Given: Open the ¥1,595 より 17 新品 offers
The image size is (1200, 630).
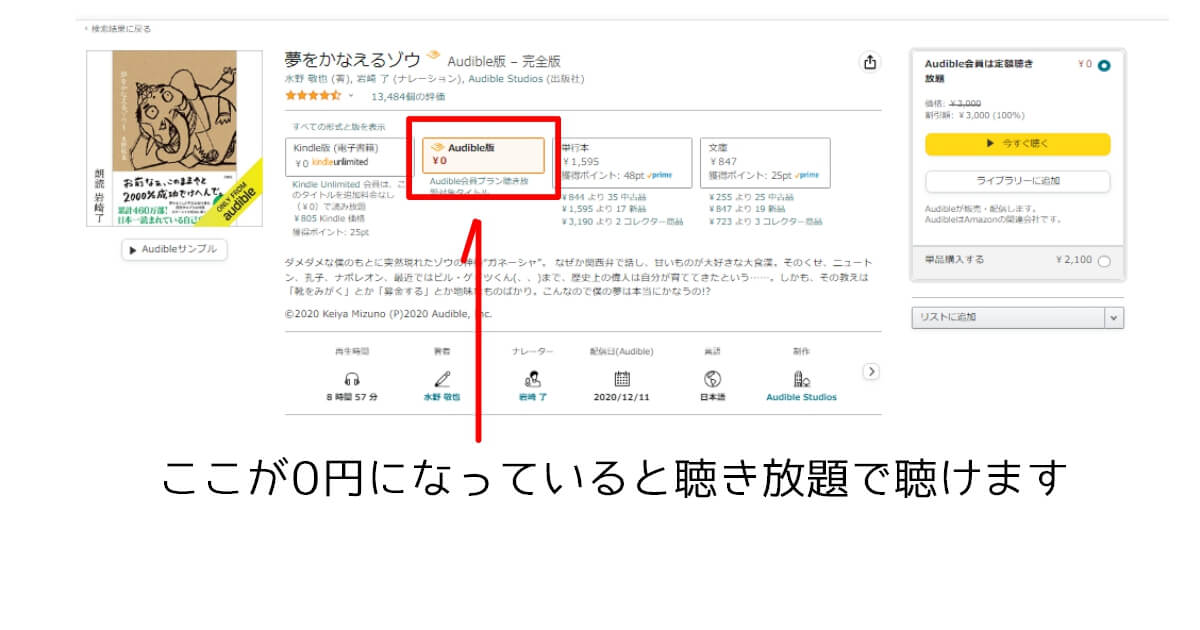Looking at the screenshot, I should [x=603, y=209].
